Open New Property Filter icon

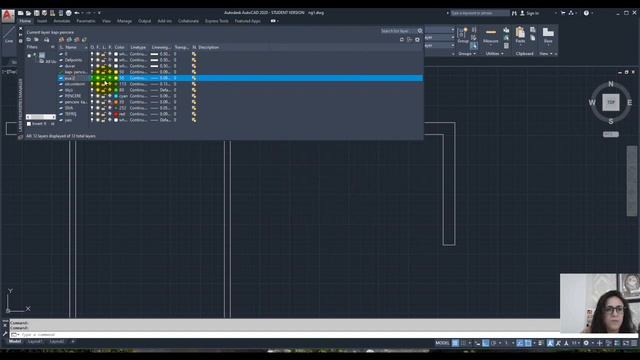point(29,40)
